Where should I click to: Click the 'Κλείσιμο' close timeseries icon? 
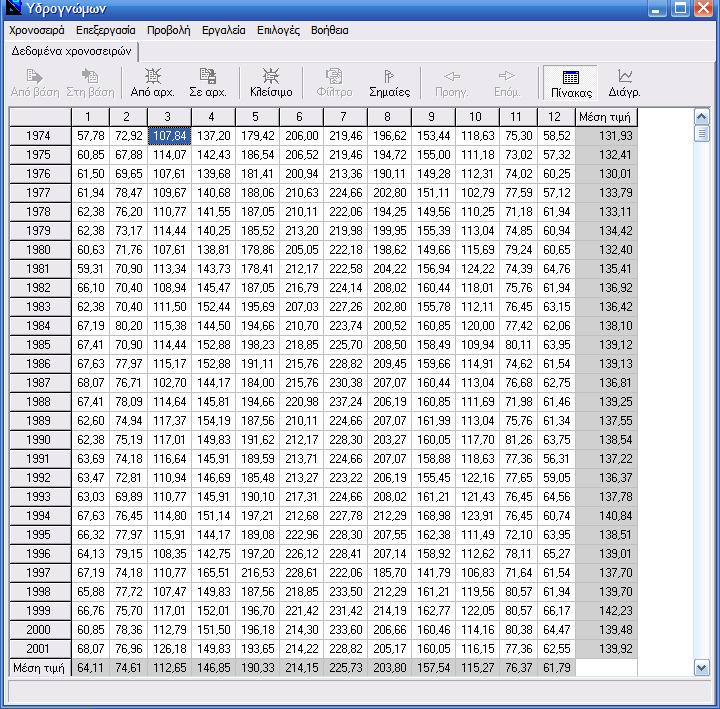[271, 83]
